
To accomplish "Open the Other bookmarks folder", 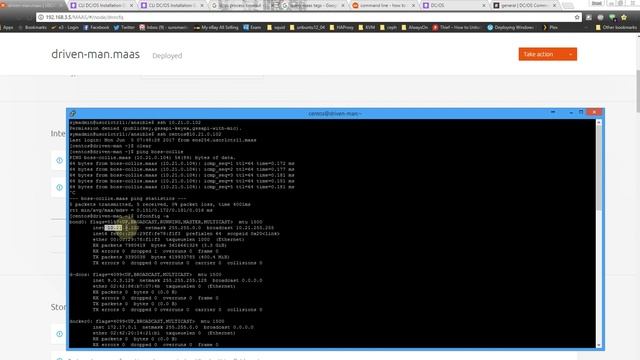I will point(616,27).
